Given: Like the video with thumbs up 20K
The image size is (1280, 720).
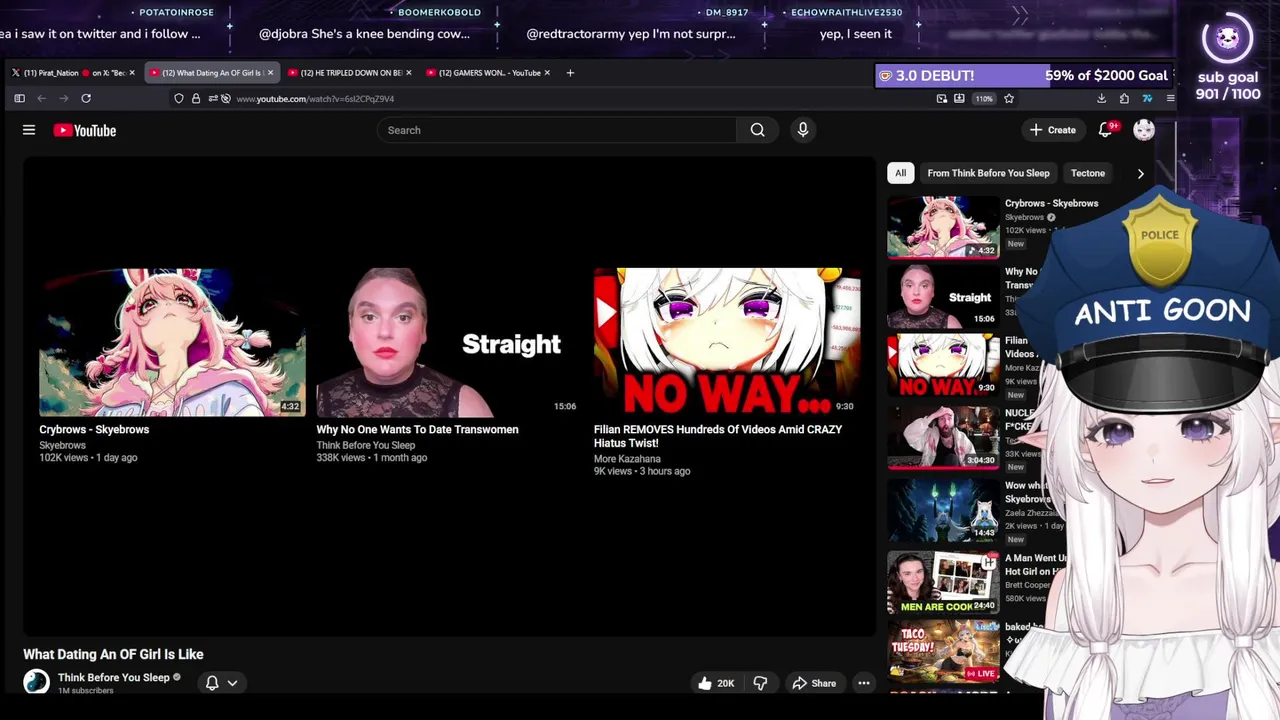Looking at the screenshot, I should (x=716, y=683).
